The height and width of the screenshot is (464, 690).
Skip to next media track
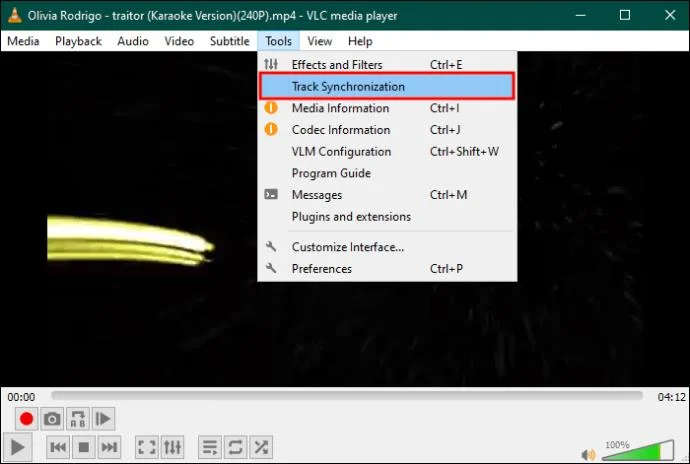(109, 448)
